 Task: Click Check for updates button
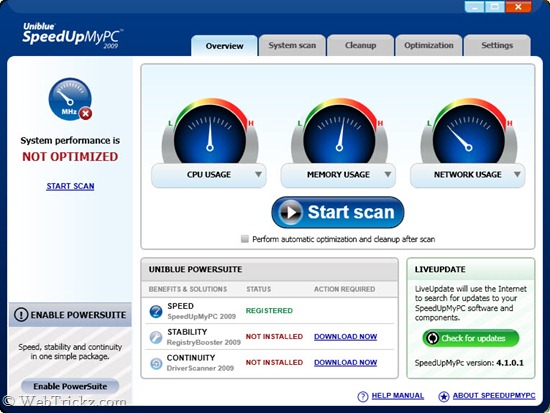pos(471,338)
